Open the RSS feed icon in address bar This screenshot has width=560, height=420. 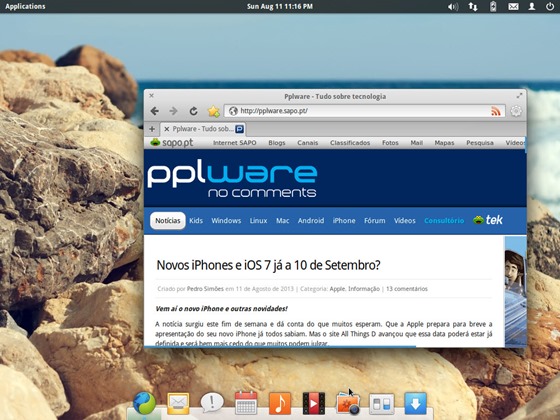click(496, 111)
